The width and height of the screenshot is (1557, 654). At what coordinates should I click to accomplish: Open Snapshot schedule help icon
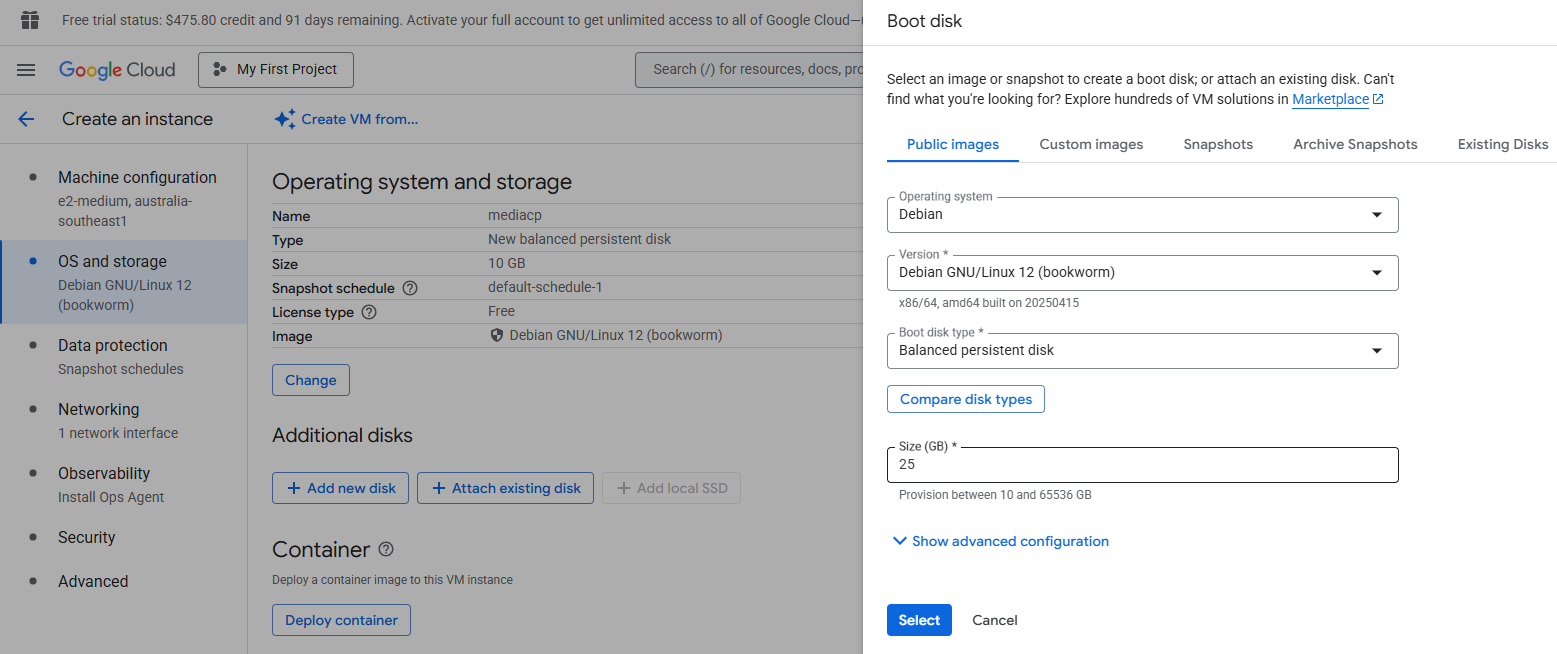[409, 288]
